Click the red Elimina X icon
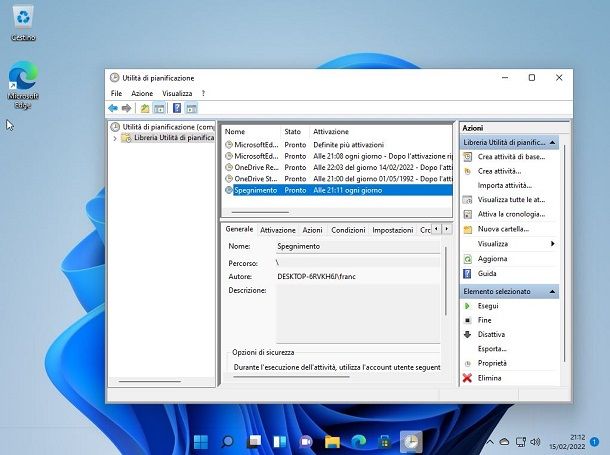 coord(467,378)
